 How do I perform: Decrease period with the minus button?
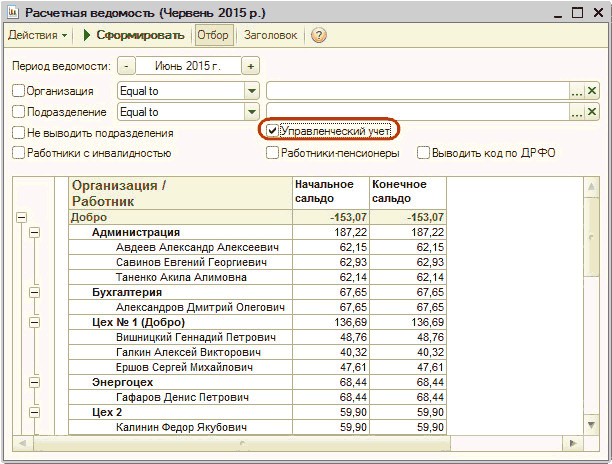(126, 66)
